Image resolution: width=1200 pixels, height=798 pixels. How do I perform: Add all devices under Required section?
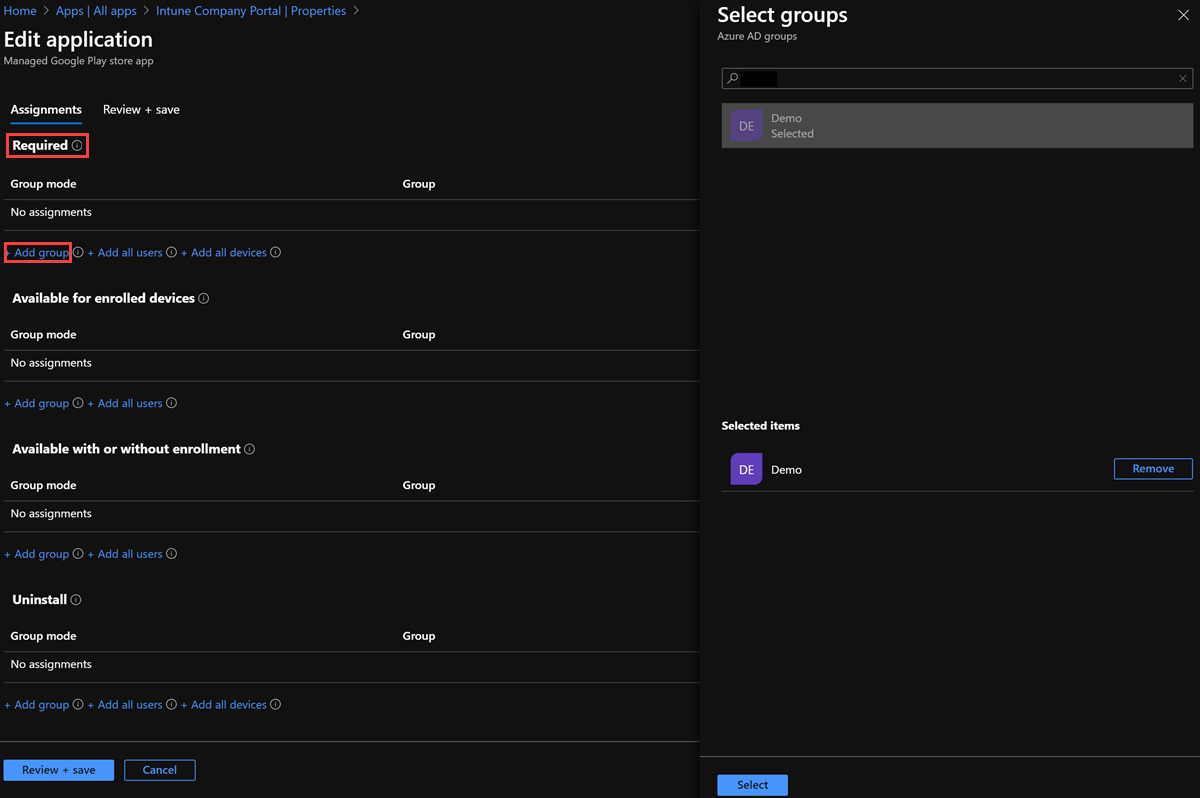click(x=224, y=253)
